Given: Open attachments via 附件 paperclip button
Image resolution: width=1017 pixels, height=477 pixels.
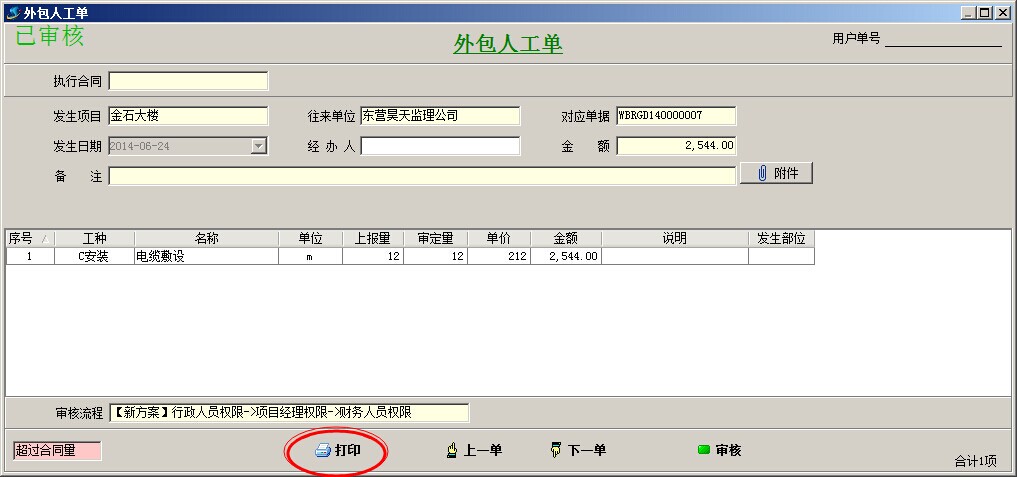Looking at the screenshot, I should 776,174.
